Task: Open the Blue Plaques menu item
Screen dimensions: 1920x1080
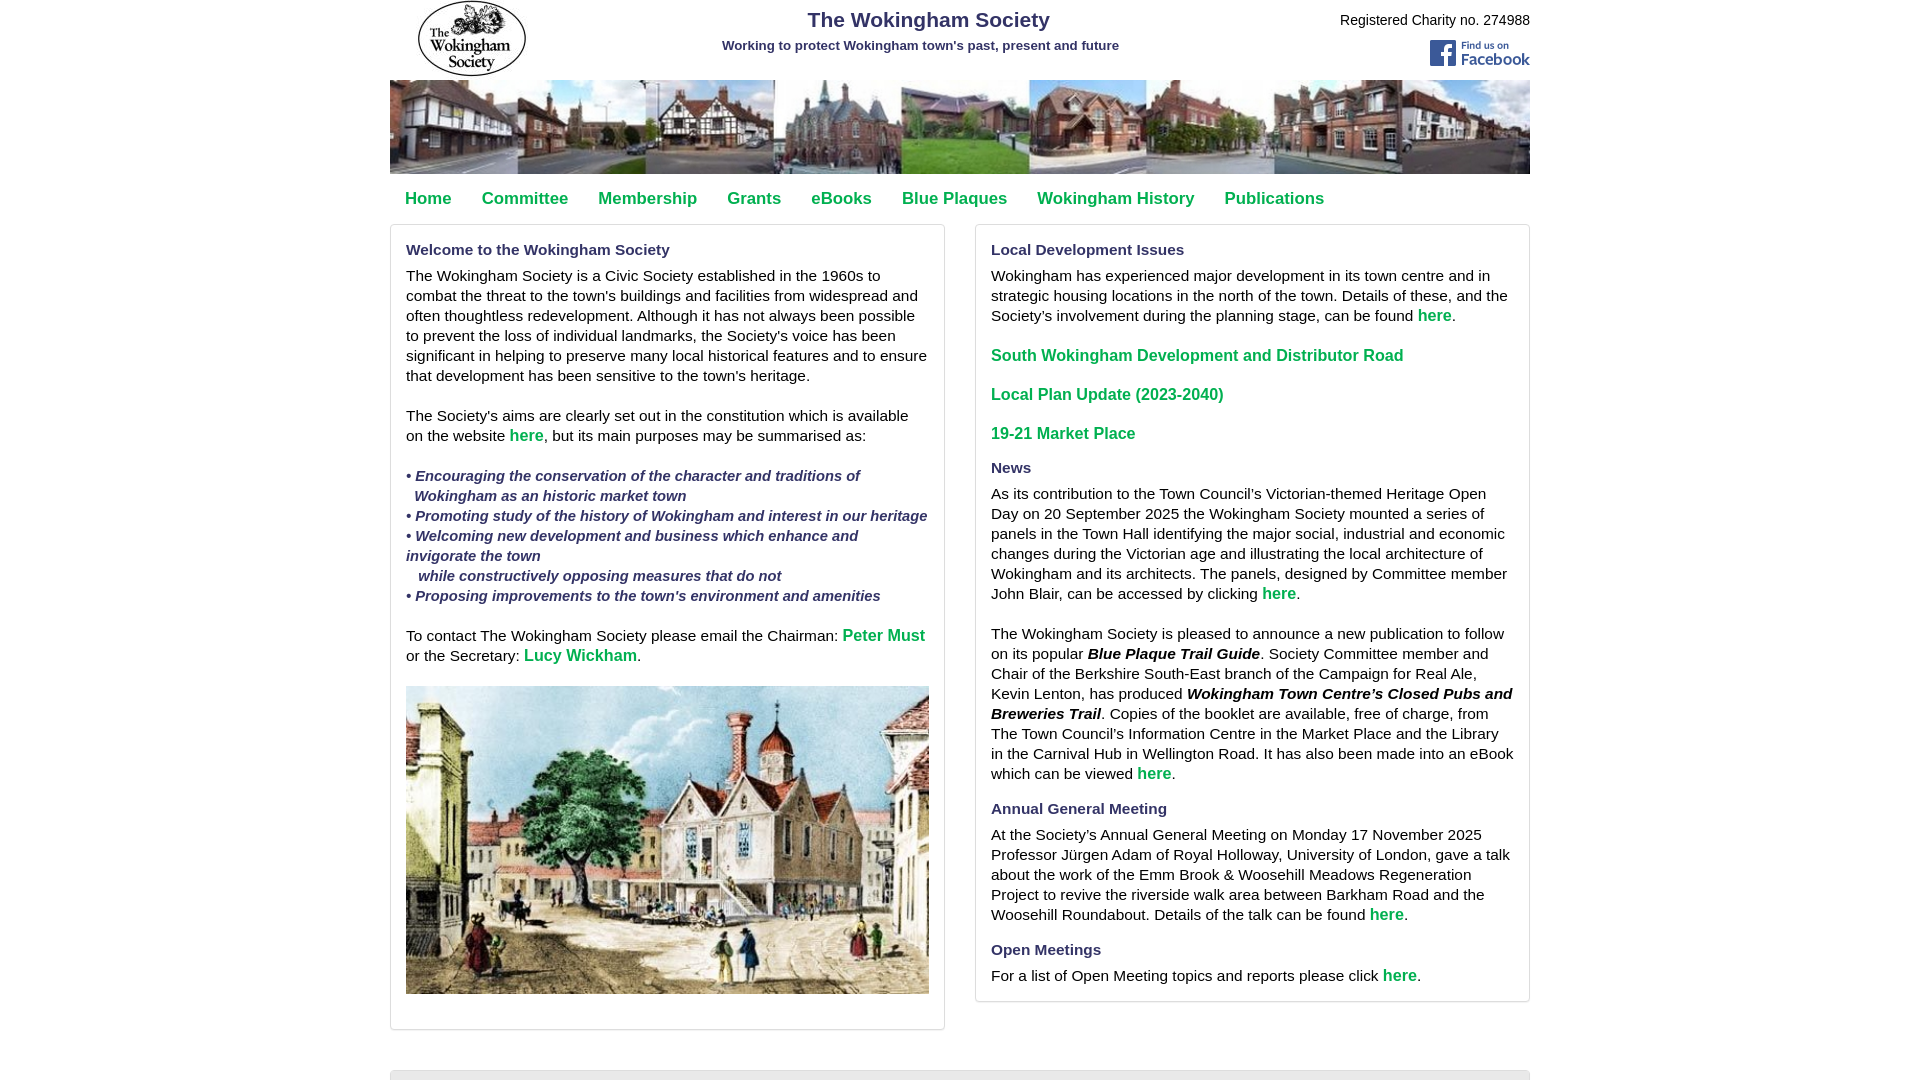Action: point(954,199)
